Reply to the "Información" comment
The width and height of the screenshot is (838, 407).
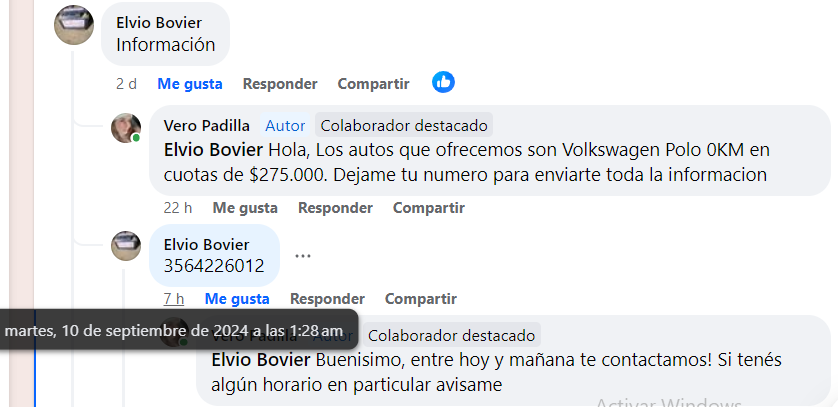tap(280, 84)
